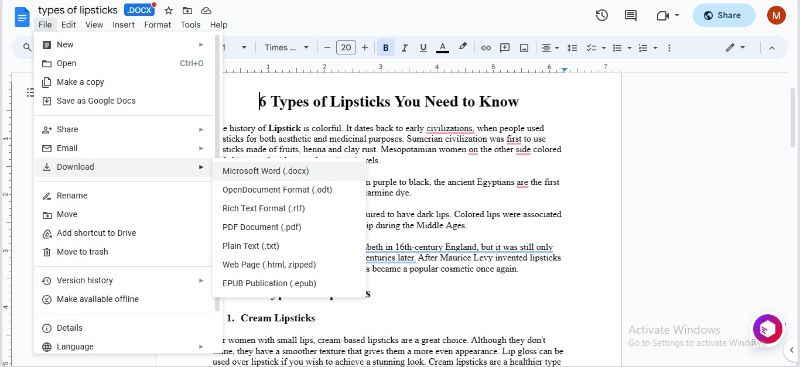Open the document outline icon
Image resolution: width=800 pixels, height=367 pixels.
31,92
